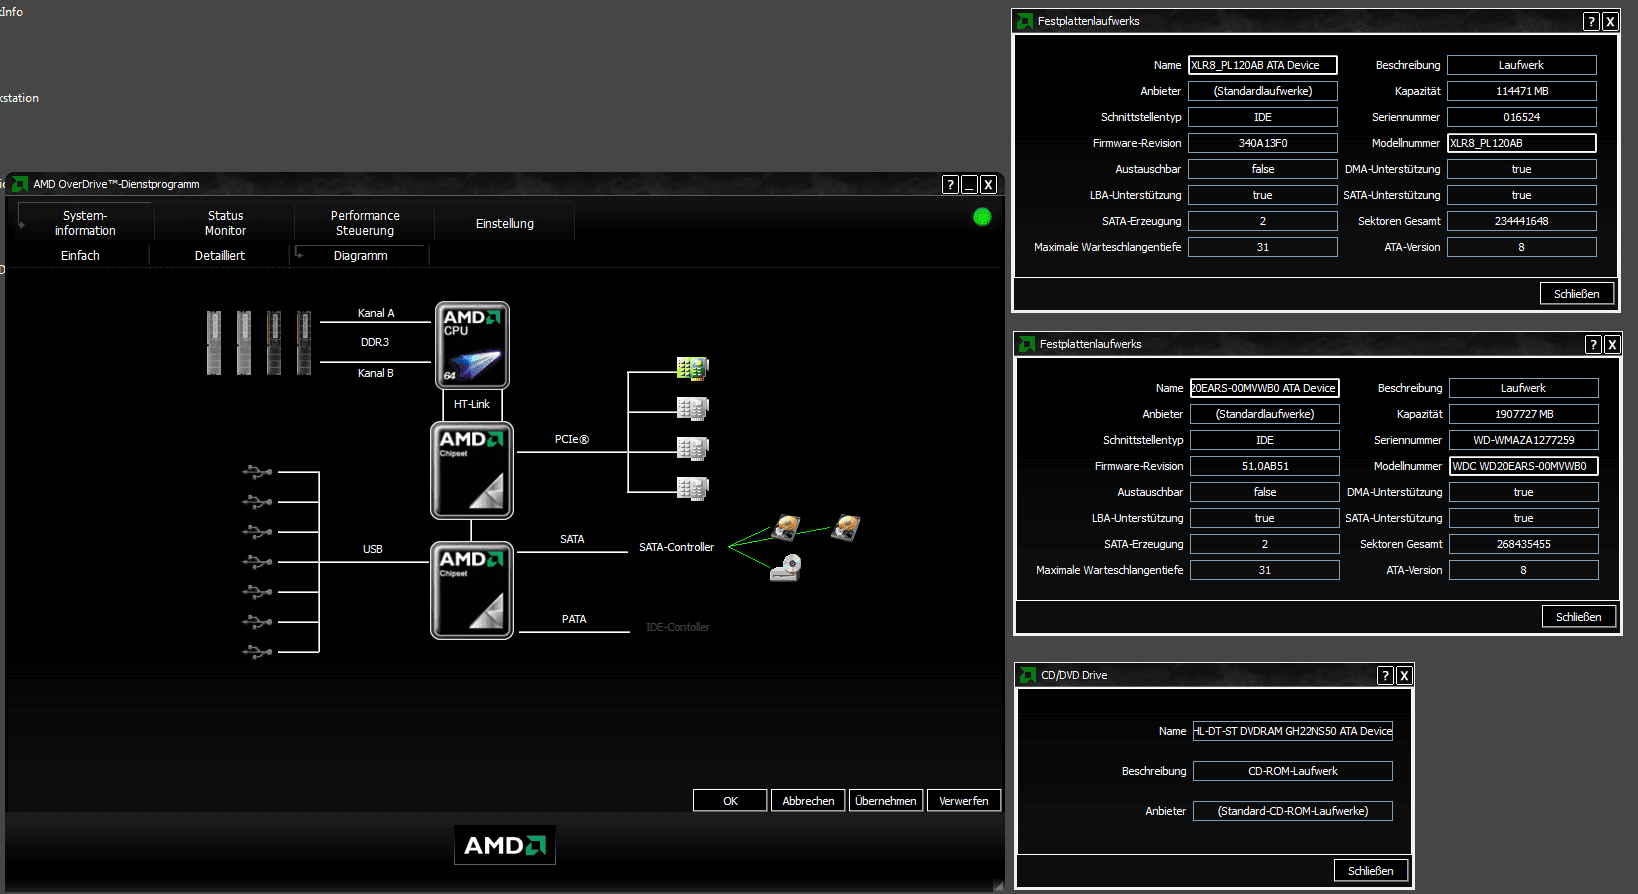The height and width of the screenshot is (894, 1638).
Task: Click the 1907727 MB Kapazität value
Action: (x=1524, y=414)
